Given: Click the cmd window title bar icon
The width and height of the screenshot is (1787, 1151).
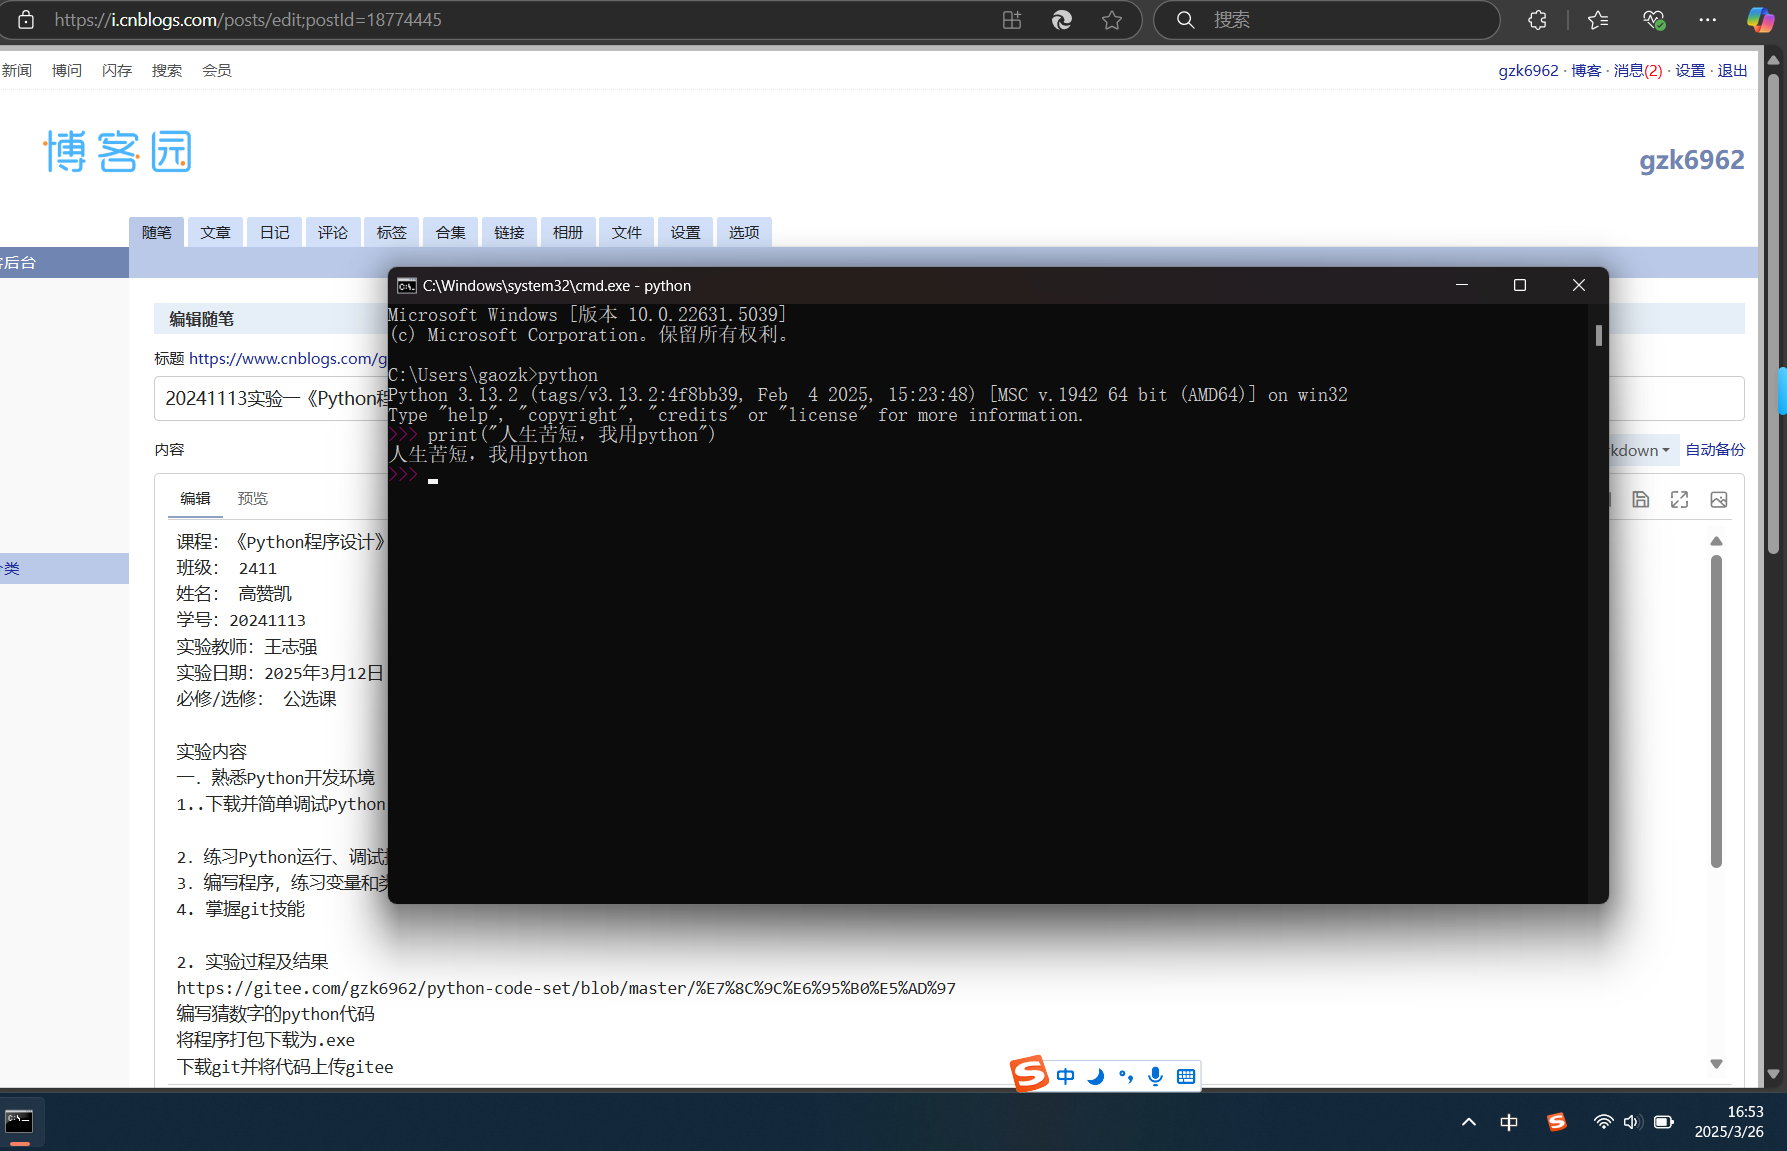Looking at the screenshot, I should [407, 286].
